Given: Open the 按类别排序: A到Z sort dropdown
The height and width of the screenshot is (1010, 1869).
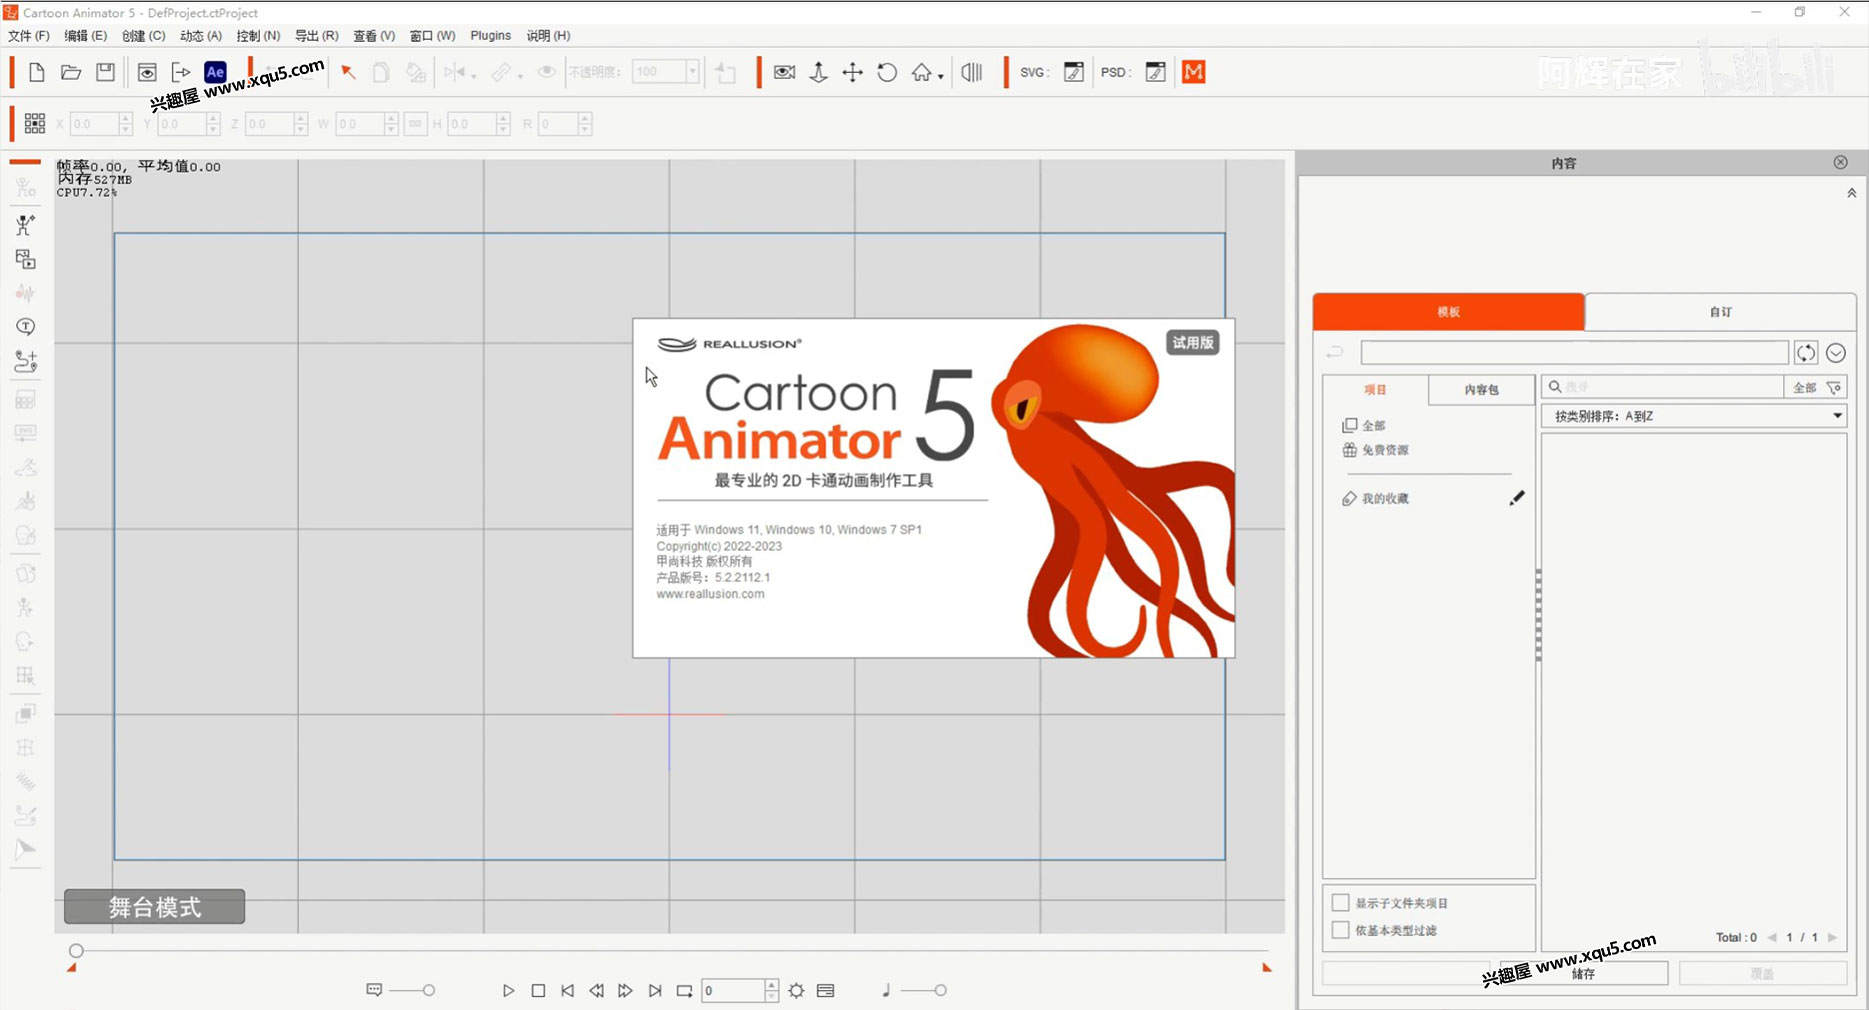Looking at the screenshot, I should [x=1694, y=416].
